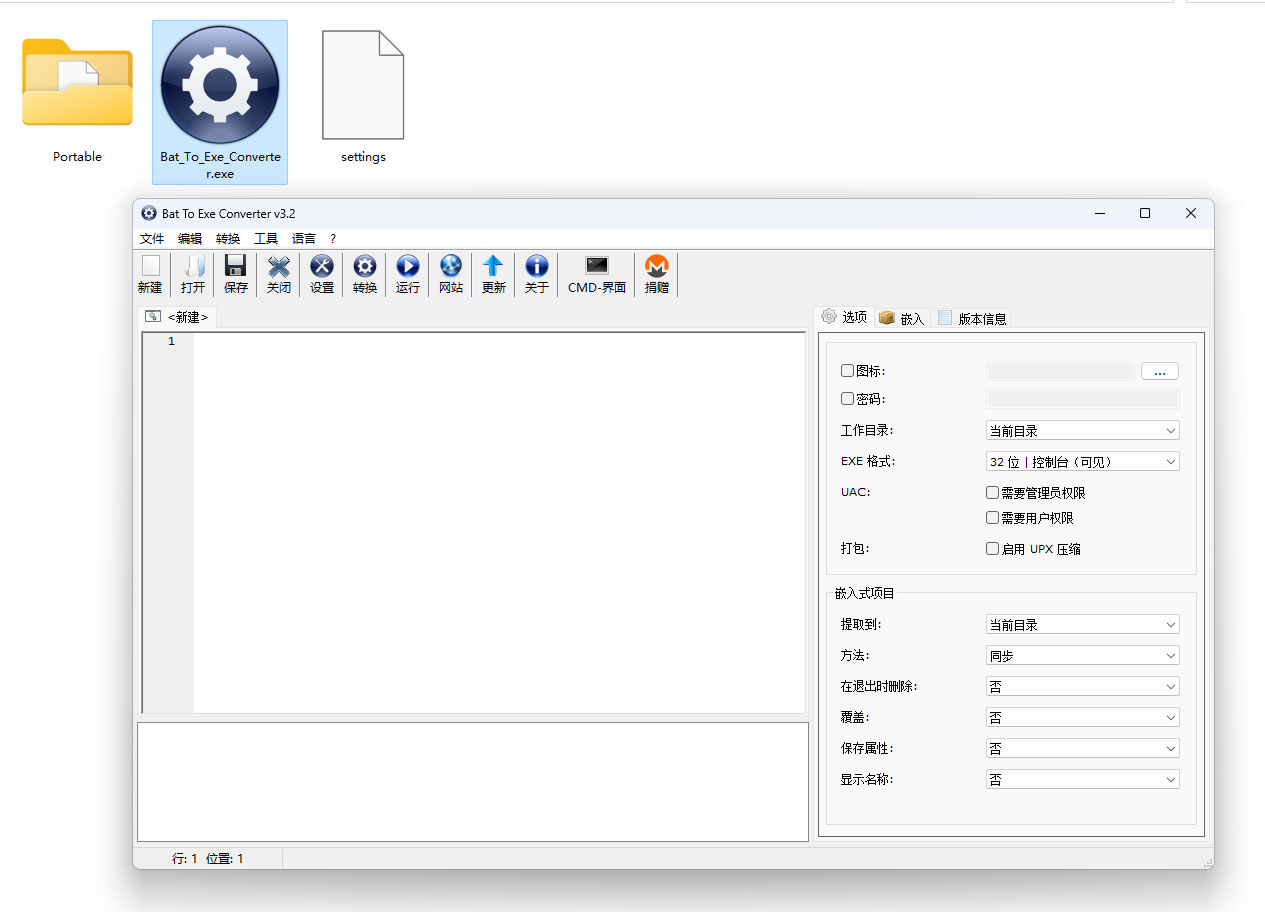Viewport: 1265px width, 912px height.
Task: Enable the 密码 (Password) checkbox
Action: [x=847, y=398]
